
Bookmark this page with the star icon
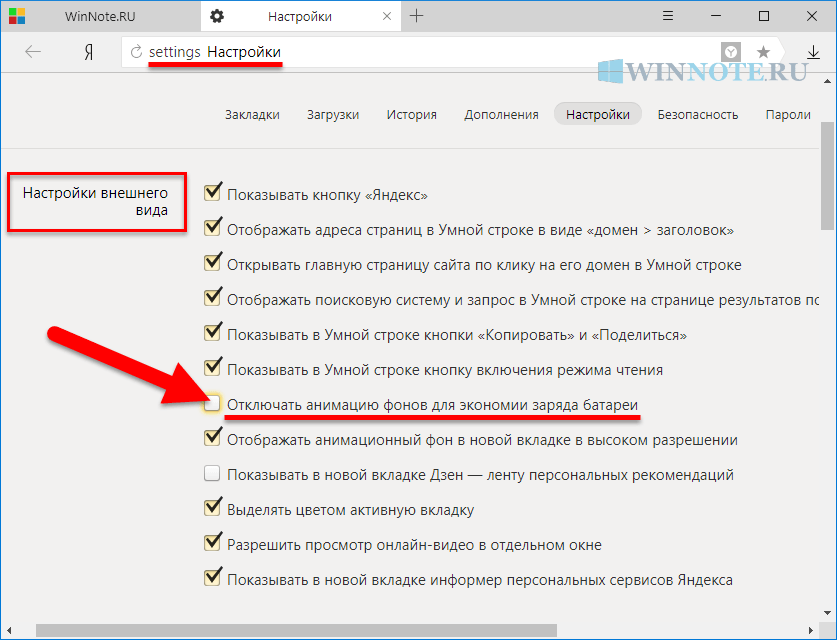point(763,52)
